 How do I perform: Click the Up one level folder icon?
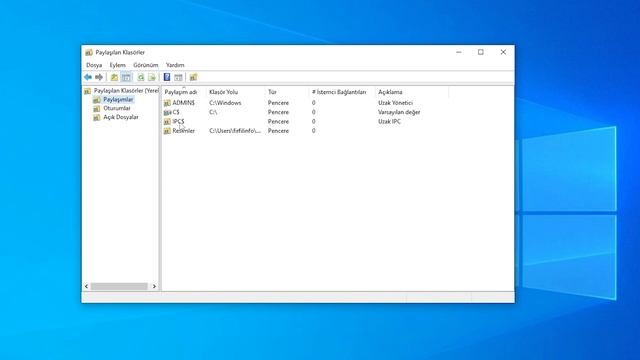[114, 77]
